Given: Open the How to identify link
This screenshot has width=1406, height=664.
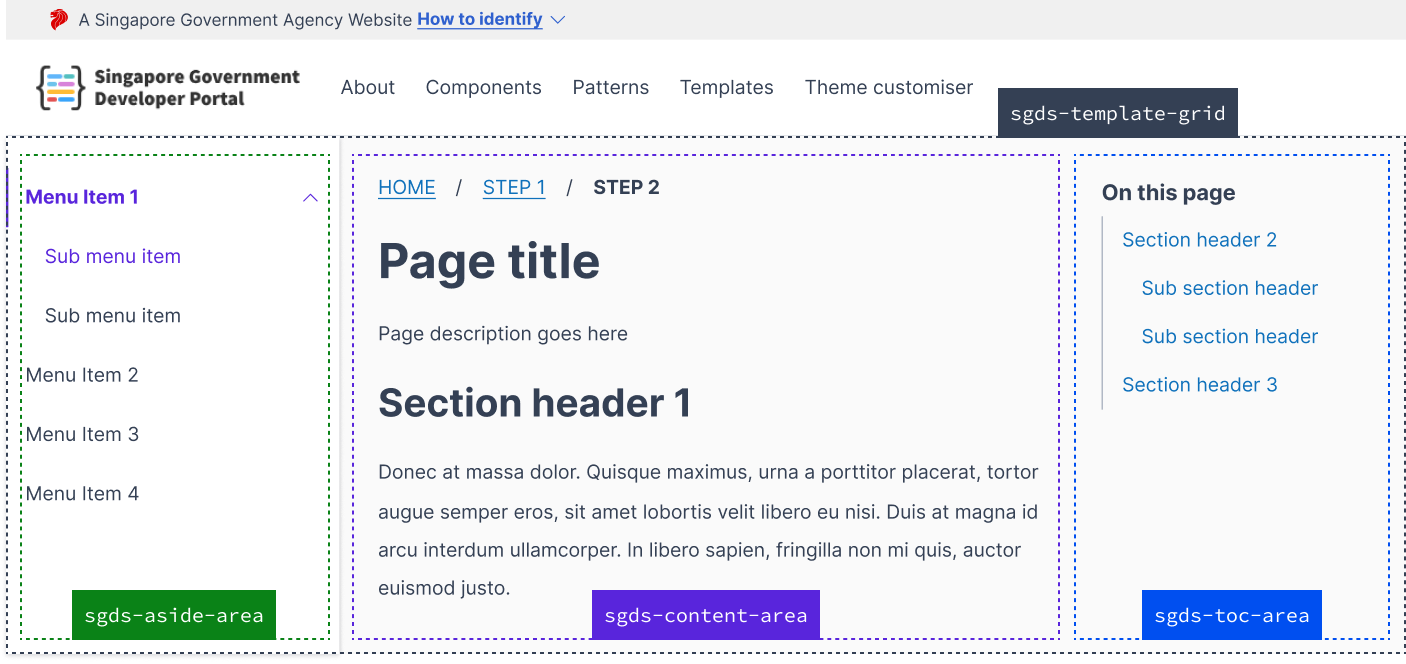Looking at the screenshot, I should (x=480, y=19).
